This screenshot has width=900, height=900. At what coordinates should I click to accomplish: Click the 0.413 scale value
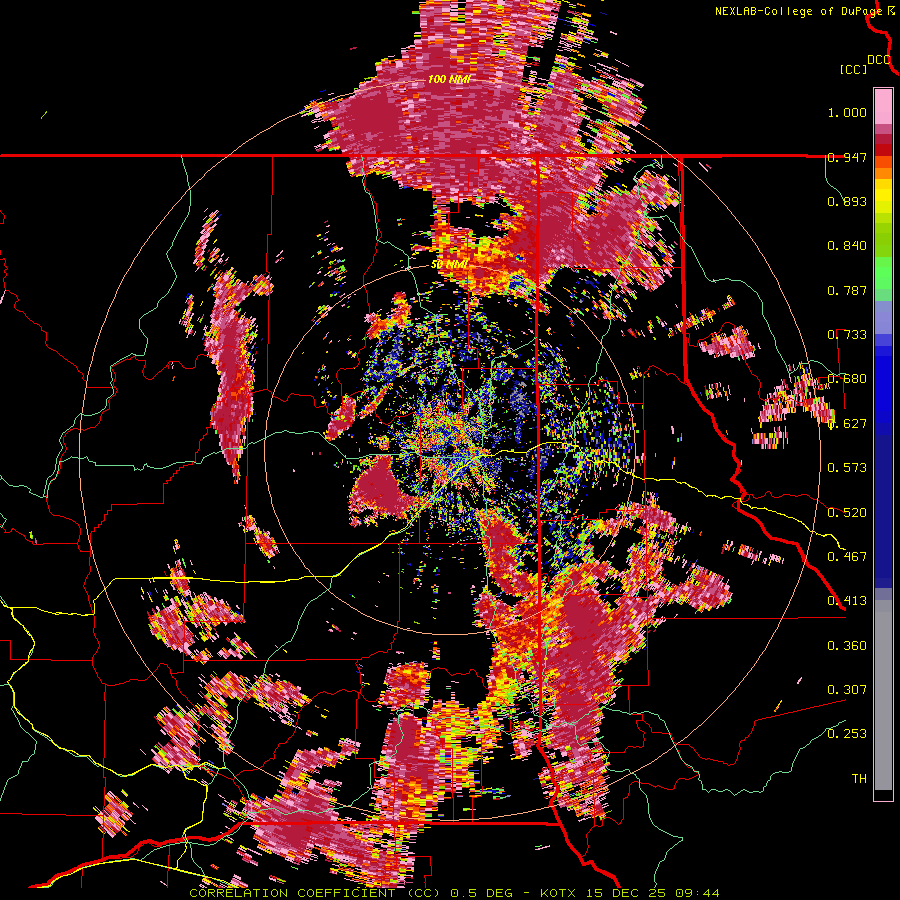coord(847,601)
